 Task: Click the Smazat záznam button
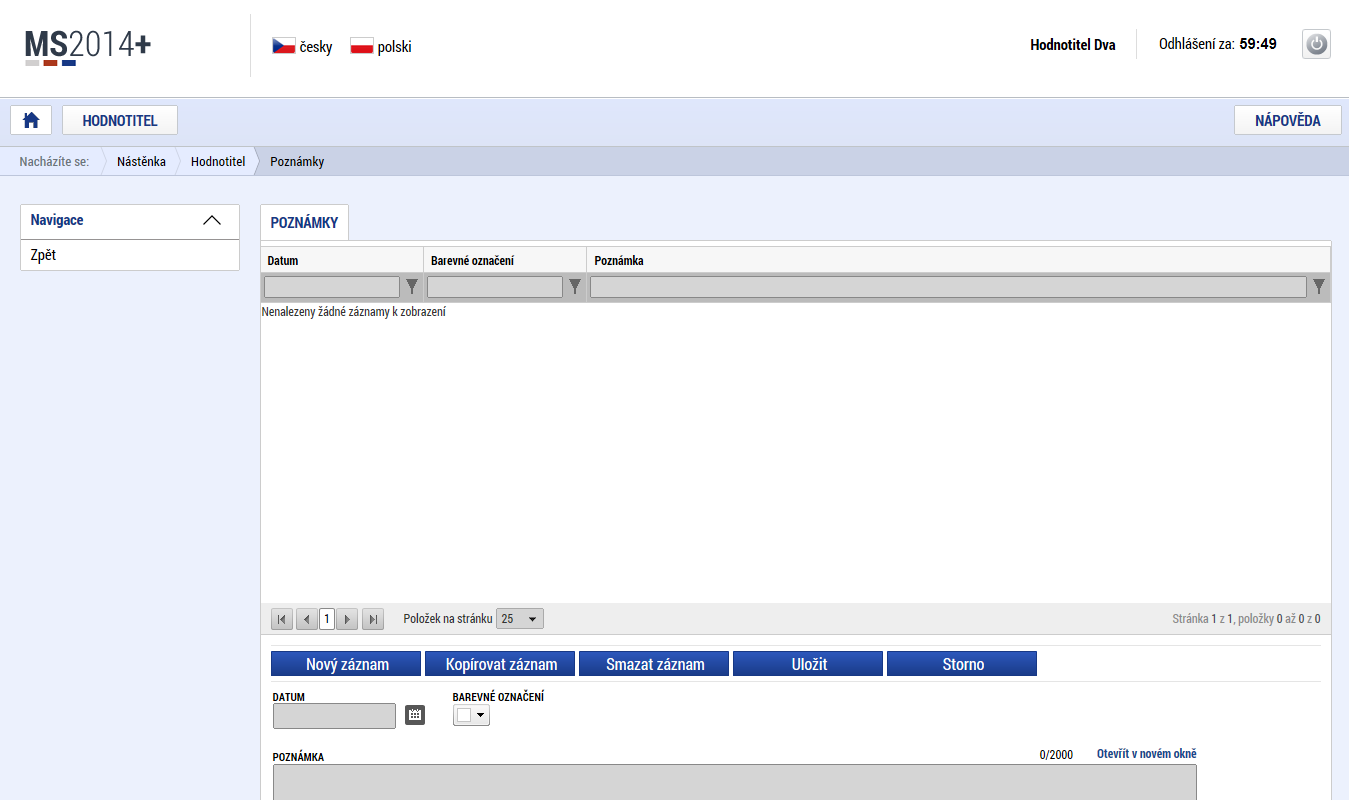pos(654,664)
